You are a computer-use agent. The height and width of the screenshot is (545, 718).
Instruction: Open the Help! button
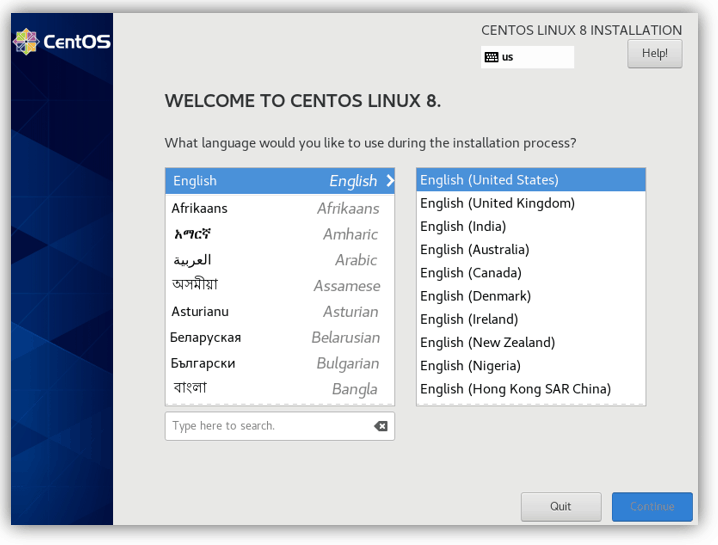pyautogui.click(x=654, y=54)
